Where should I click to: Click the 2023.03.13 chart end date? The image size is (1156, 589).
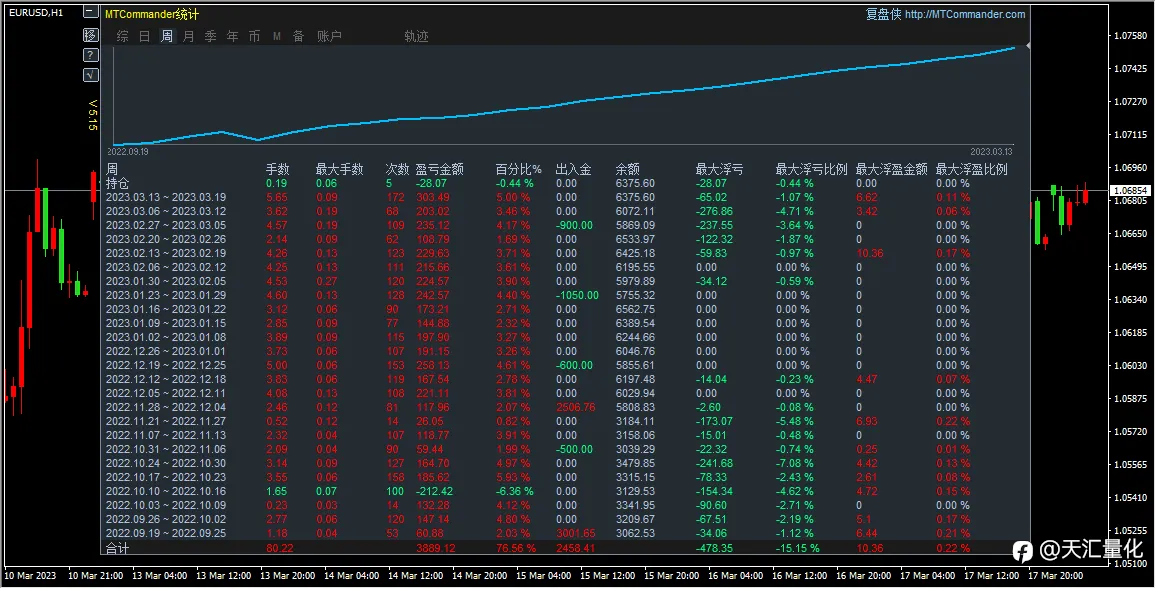(x=991, y=152)
